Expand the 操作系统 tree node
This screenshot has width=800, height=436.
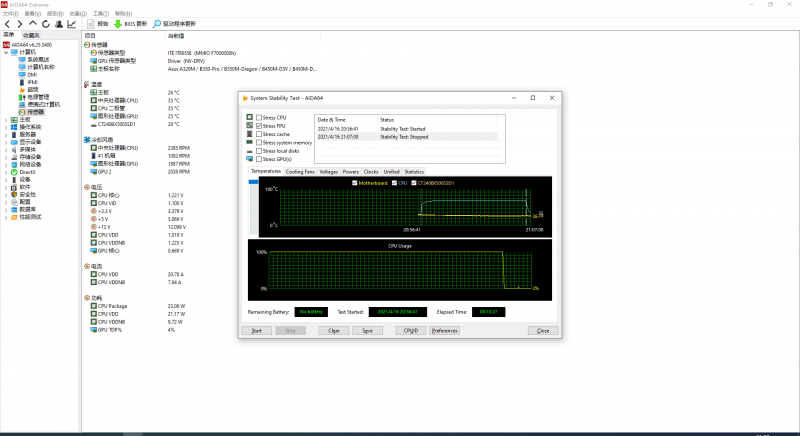click(x=6, y=127)
